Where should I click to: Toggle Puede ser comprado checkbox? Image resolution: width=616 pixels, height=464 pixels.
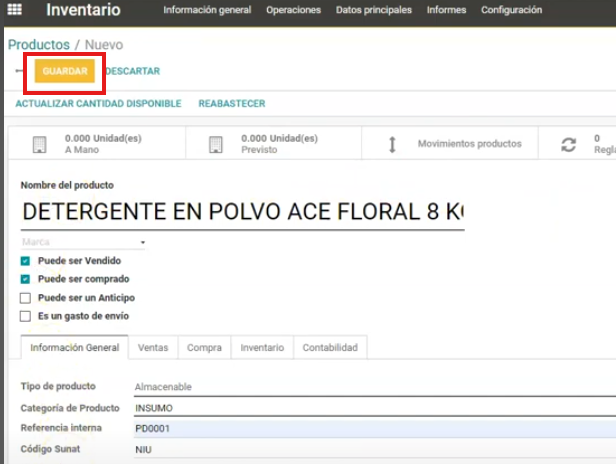pyautogui.click(x=26, y=279)
